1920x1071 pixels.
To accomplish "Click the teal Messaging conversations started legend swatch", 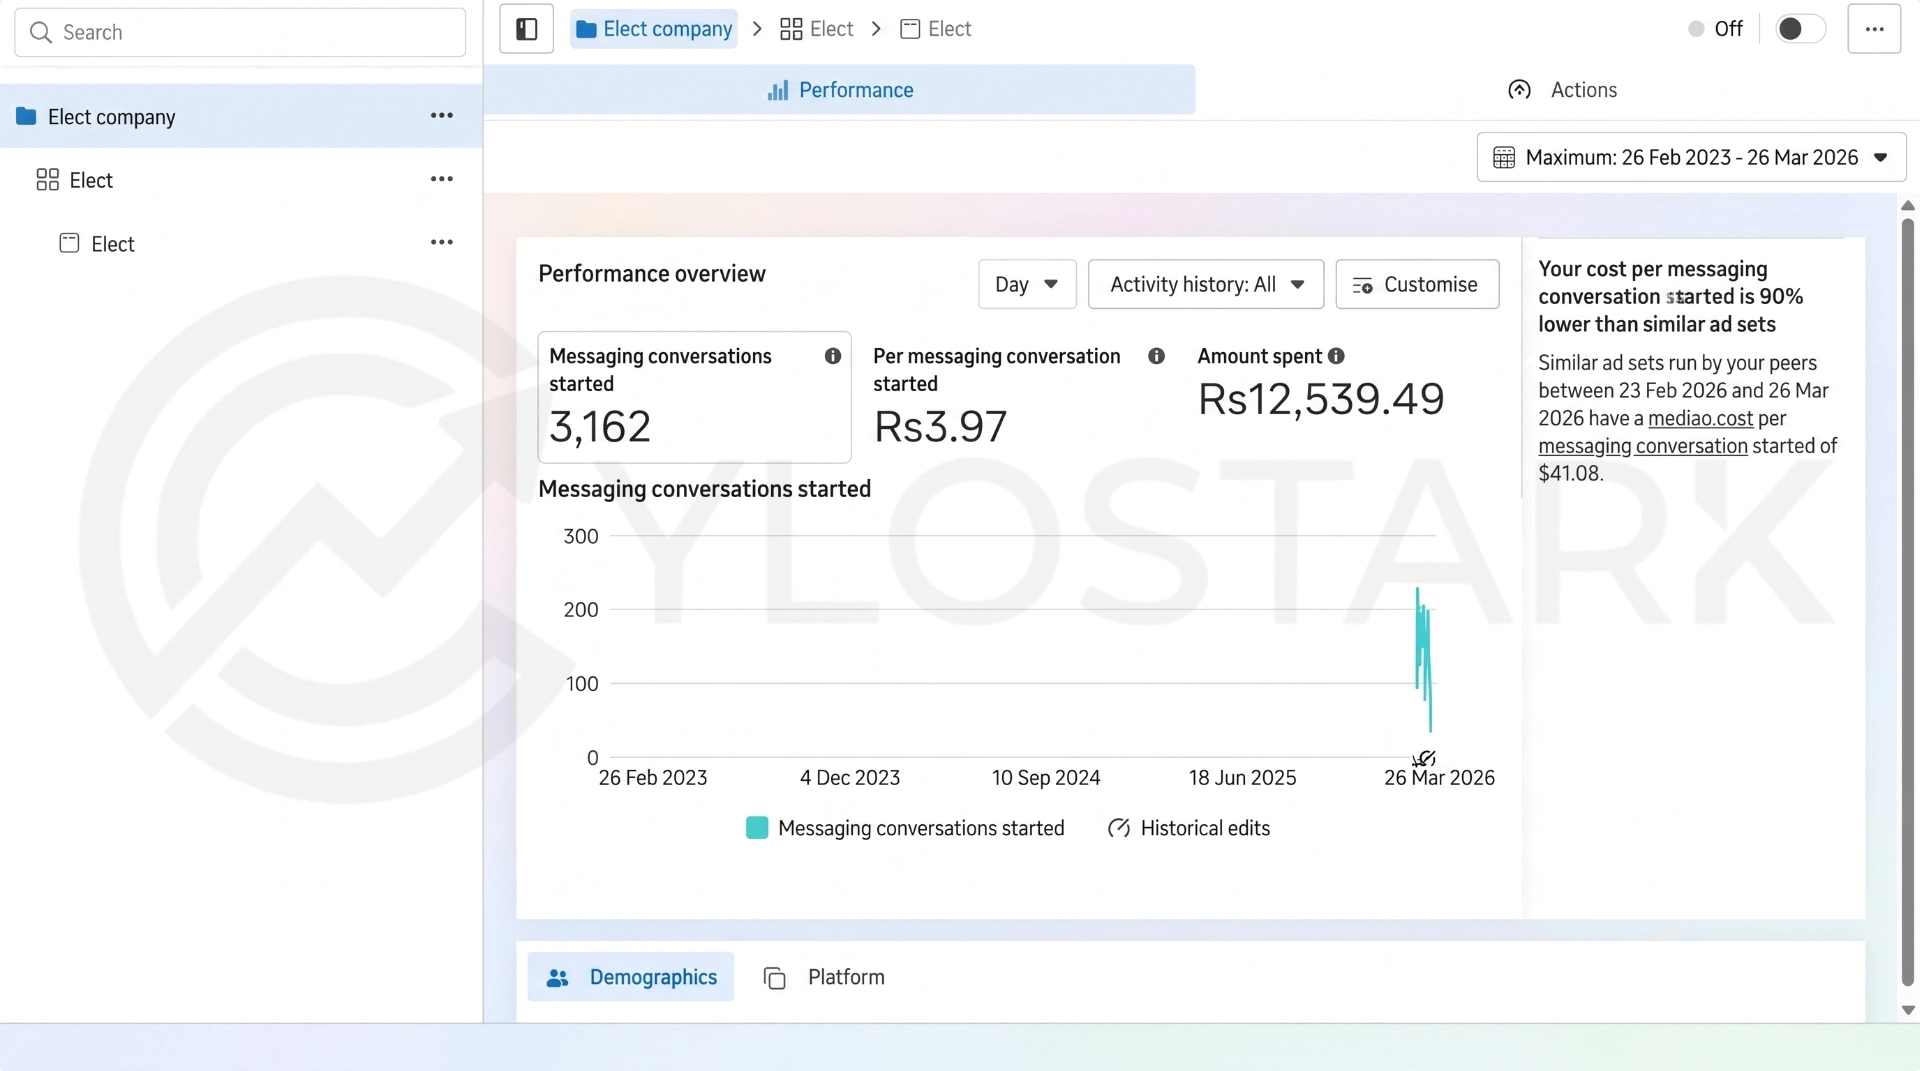I will [x=757, y=828].
